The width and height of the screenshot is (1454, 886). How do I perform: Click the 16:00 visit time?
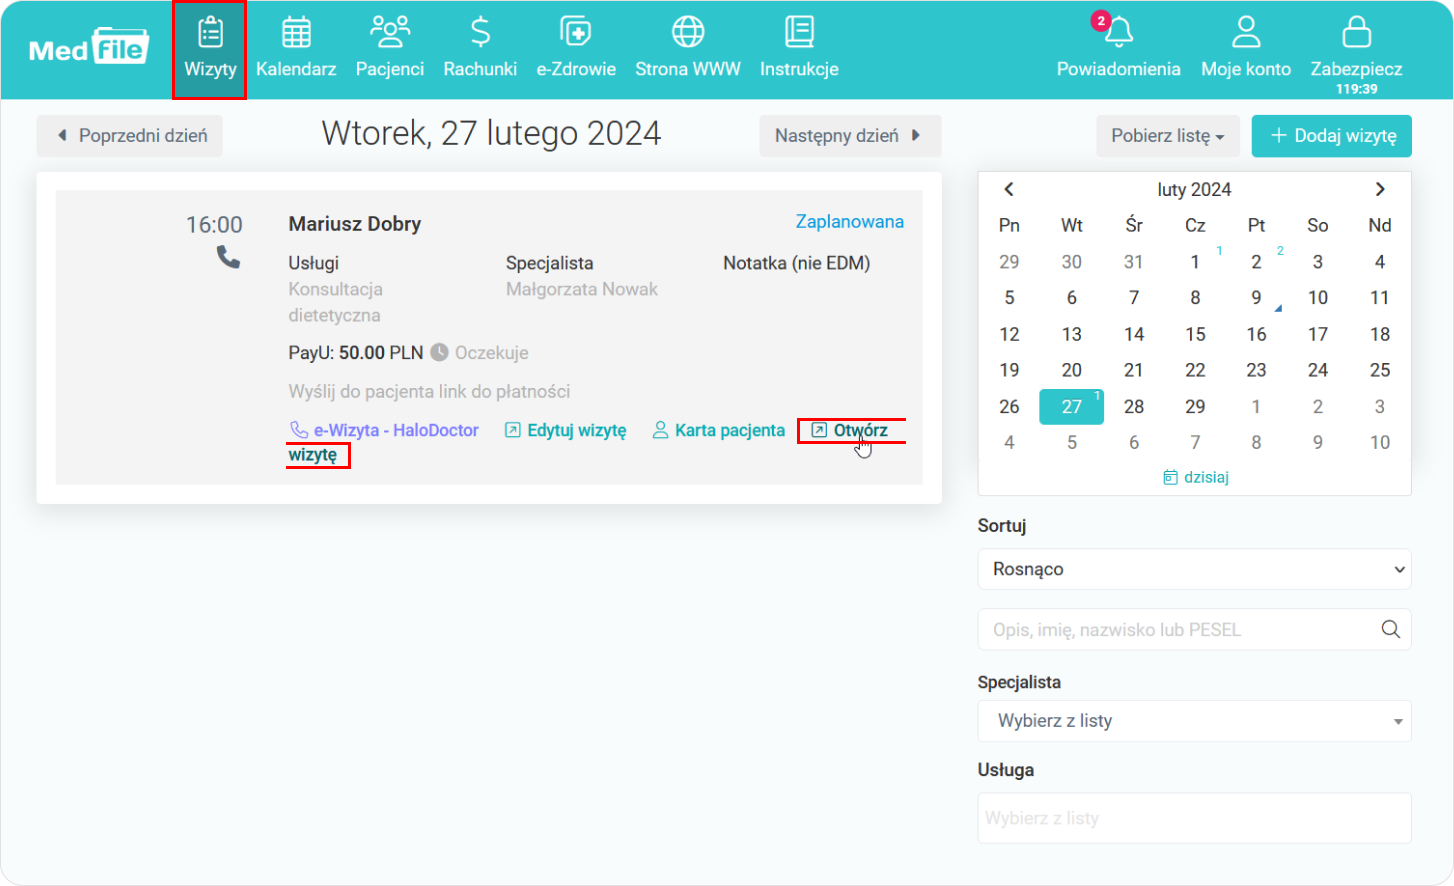[x=214, y=225]
